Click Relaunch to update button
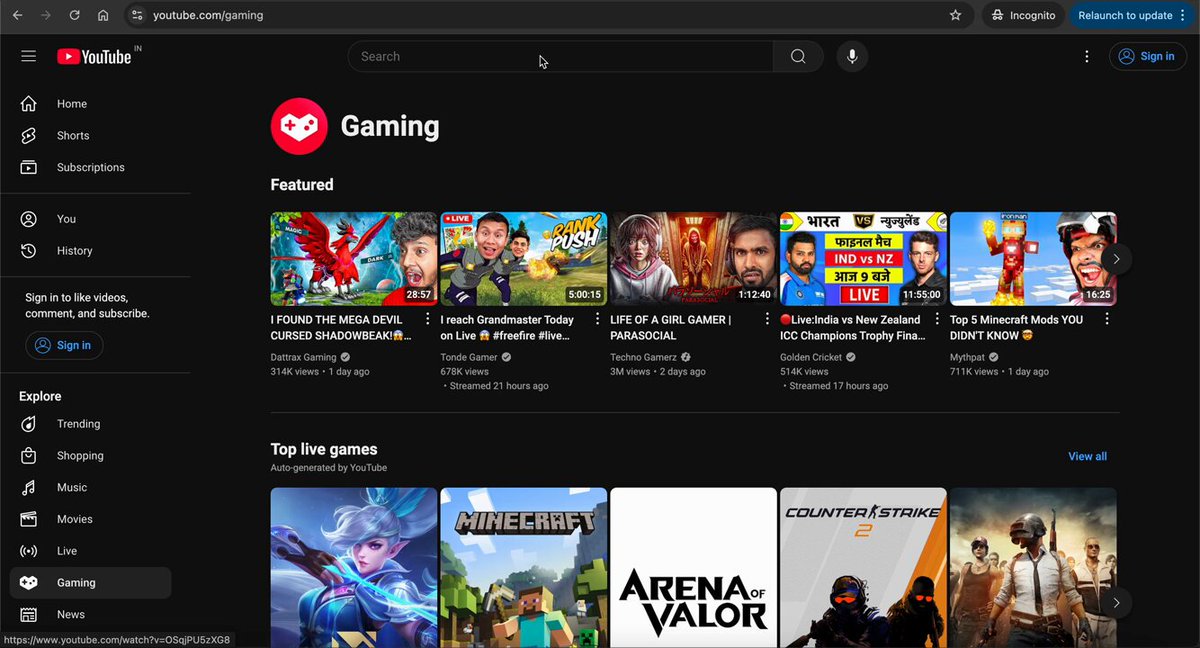This screenshot has width=1200, height=648. coord(1132,15)
